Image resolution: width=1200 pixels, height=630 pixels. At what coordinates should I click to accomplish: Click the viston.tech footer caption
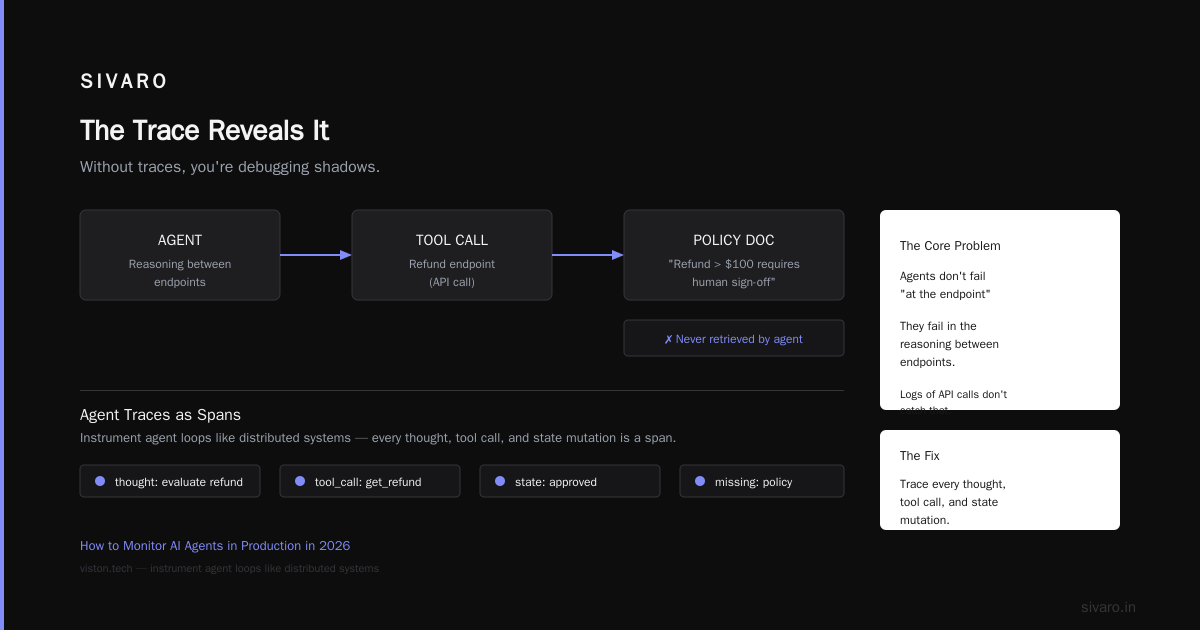point(229,568)
